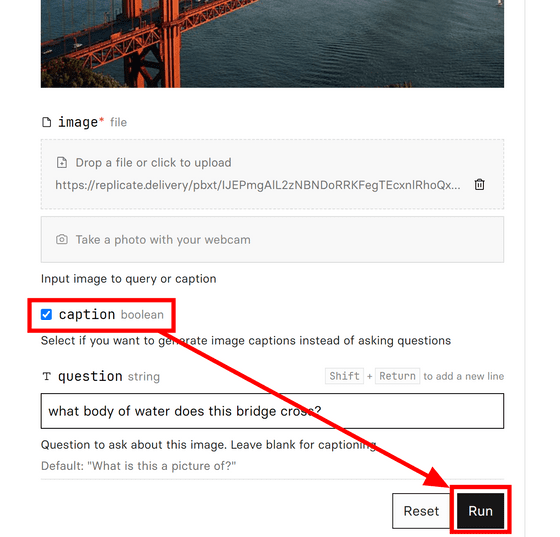
Task: Reset the form inputs
Action: [421, 511]
